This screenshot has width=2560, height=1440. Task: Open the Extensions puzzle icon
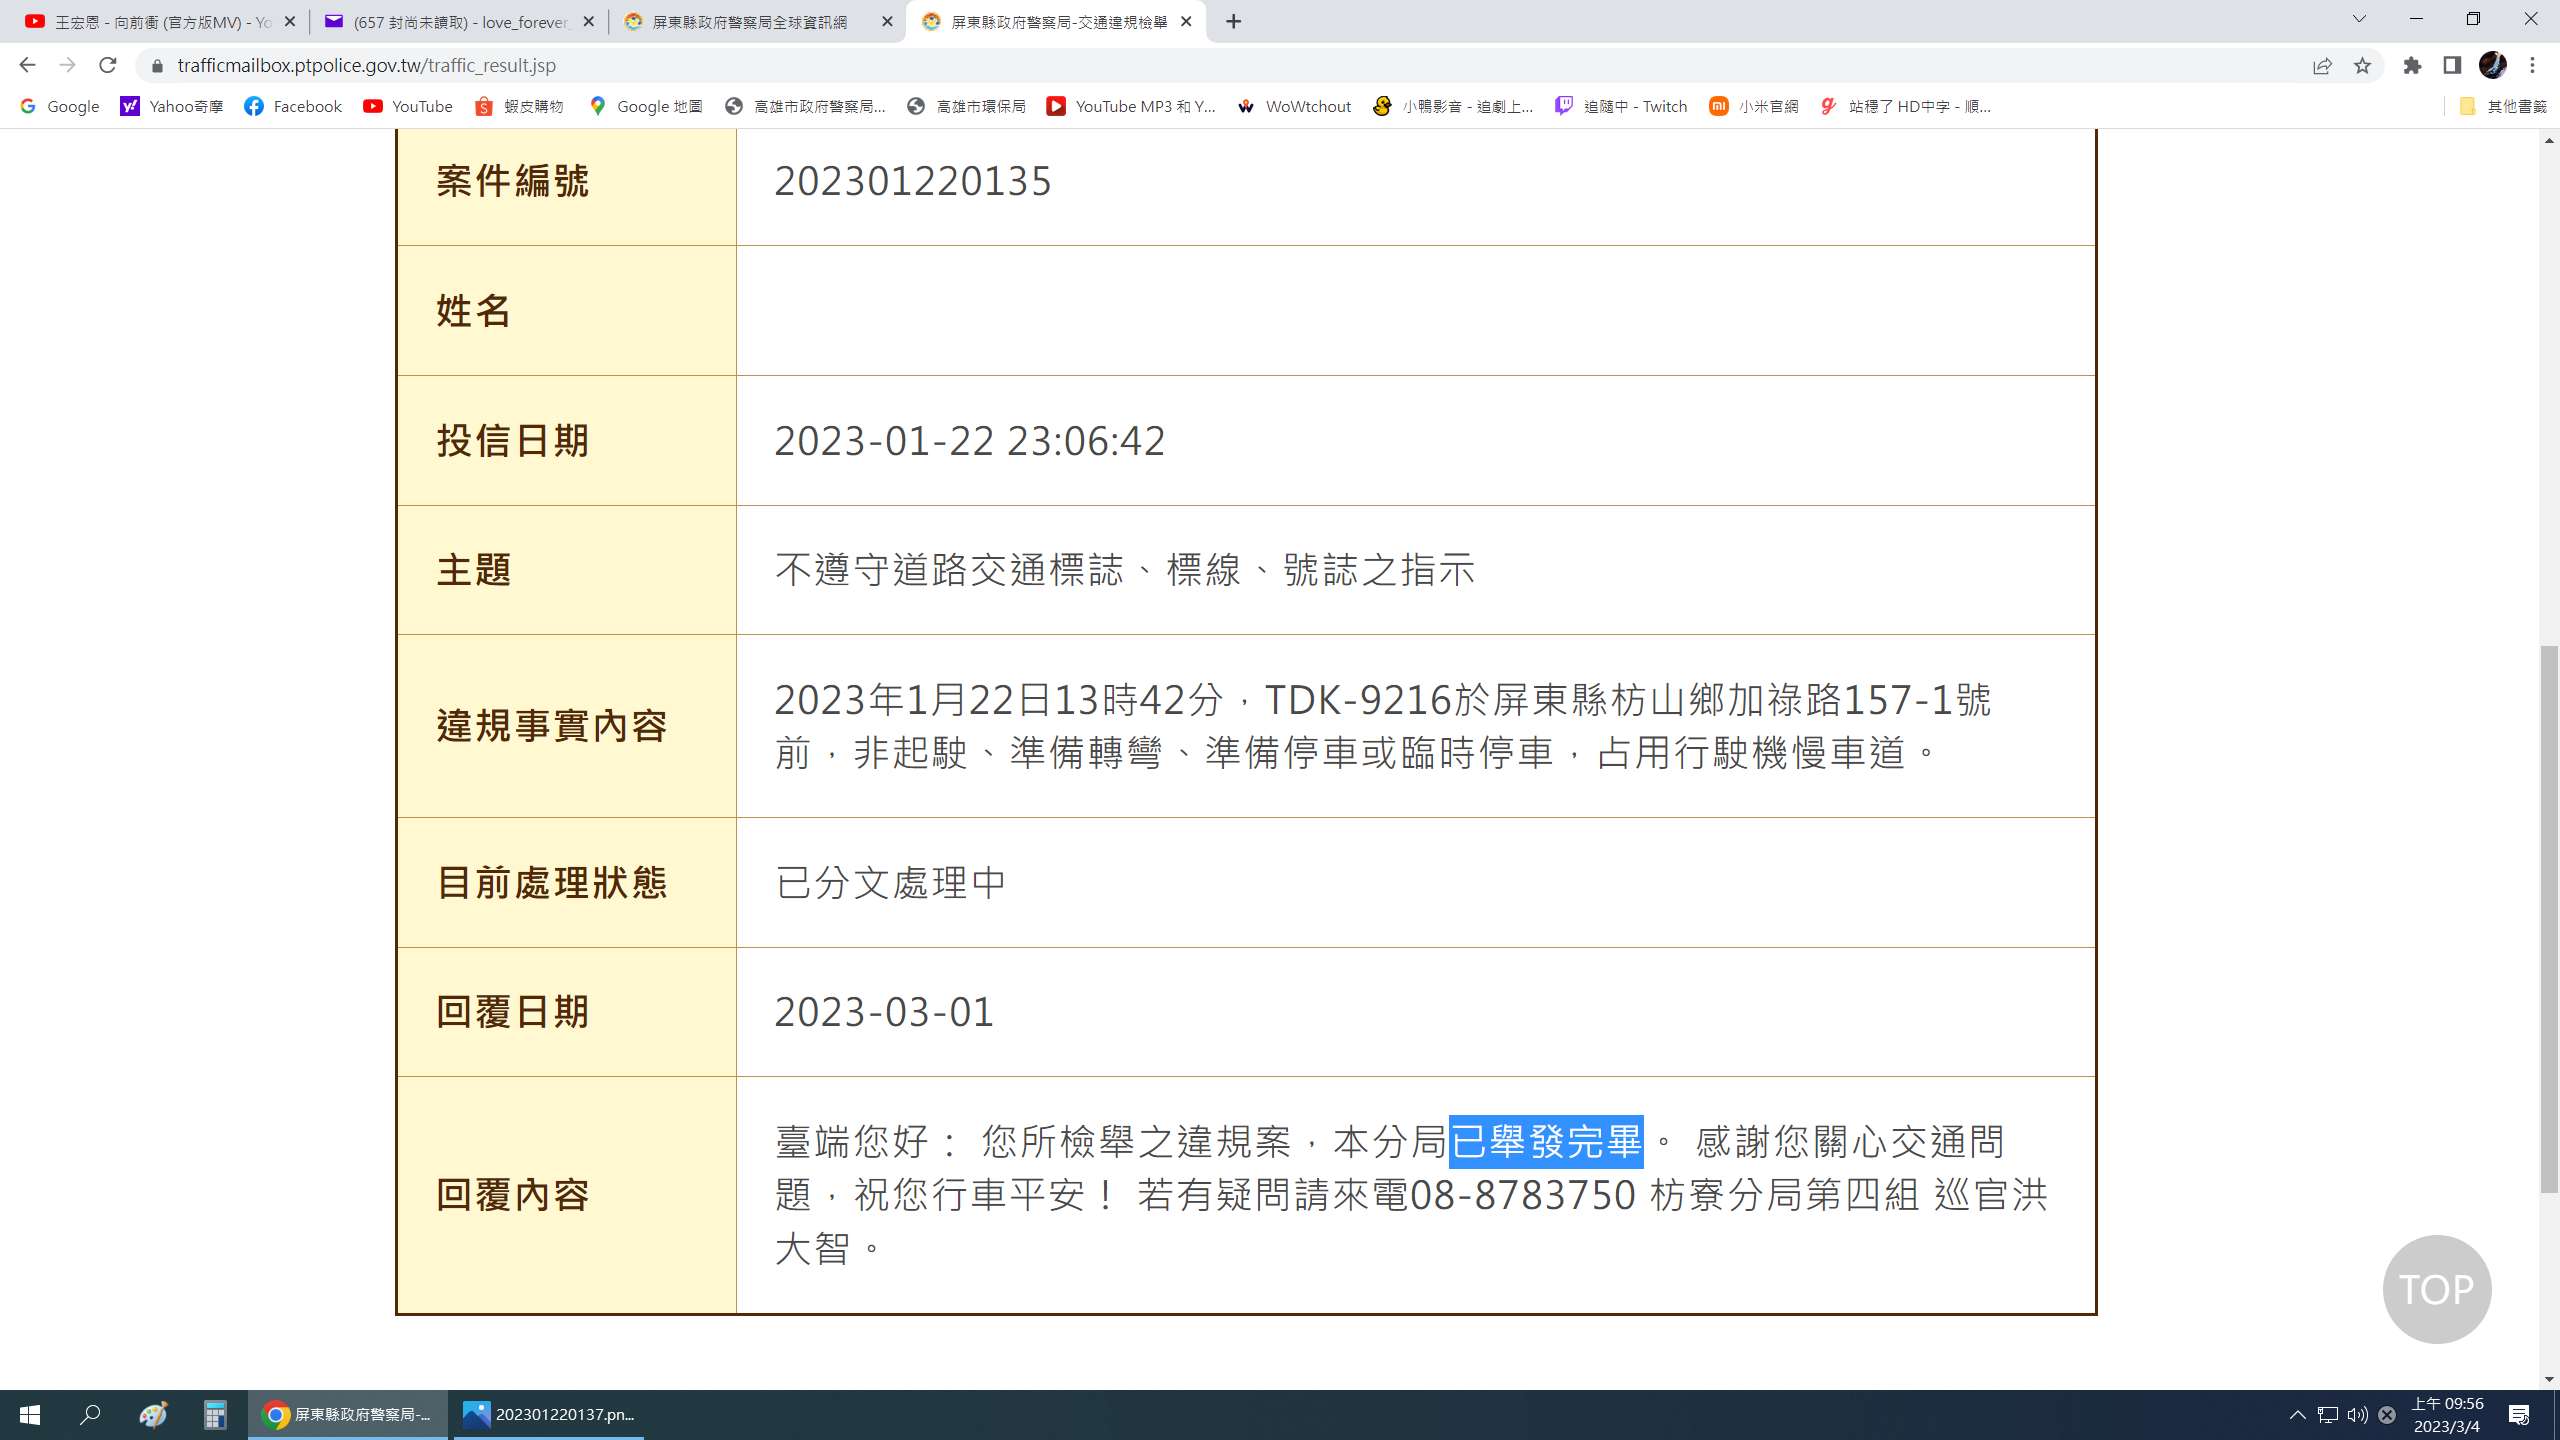(x=2413, y=65)
